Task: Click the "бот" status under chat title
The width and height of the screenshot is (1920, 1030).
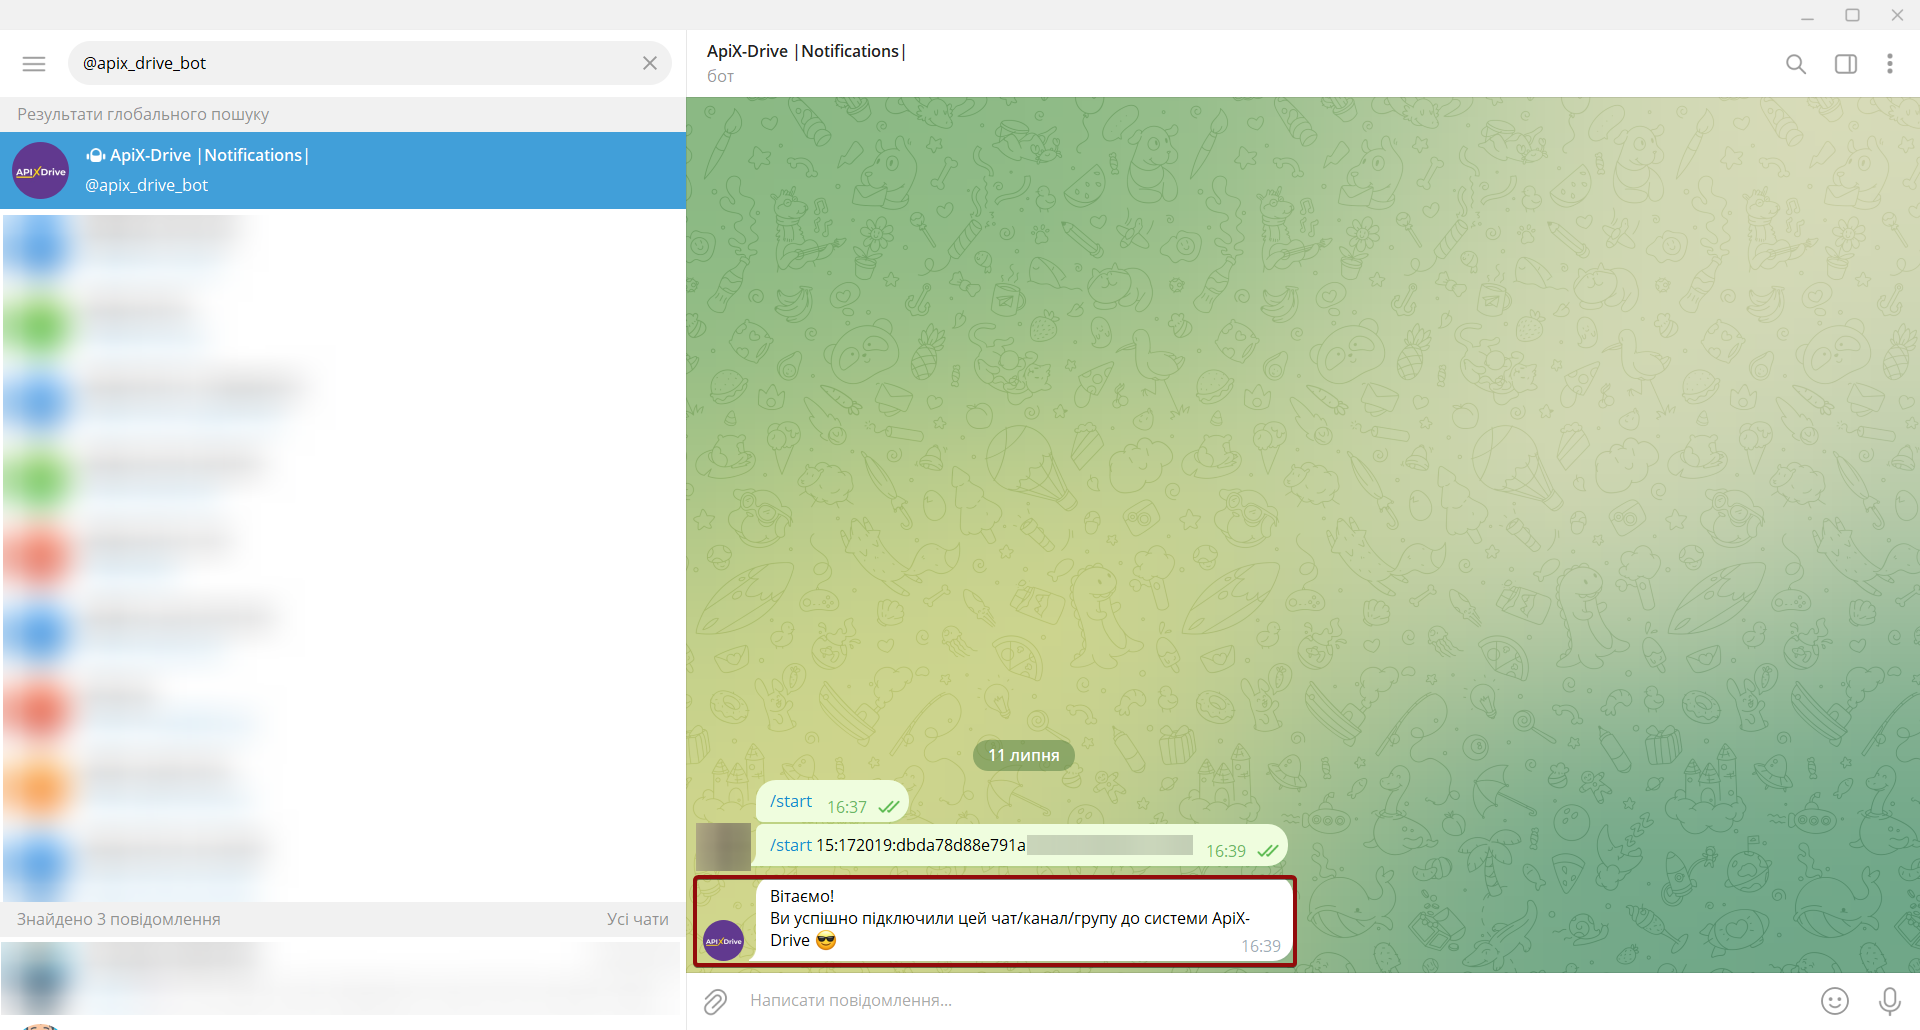Action: [720, 77]
